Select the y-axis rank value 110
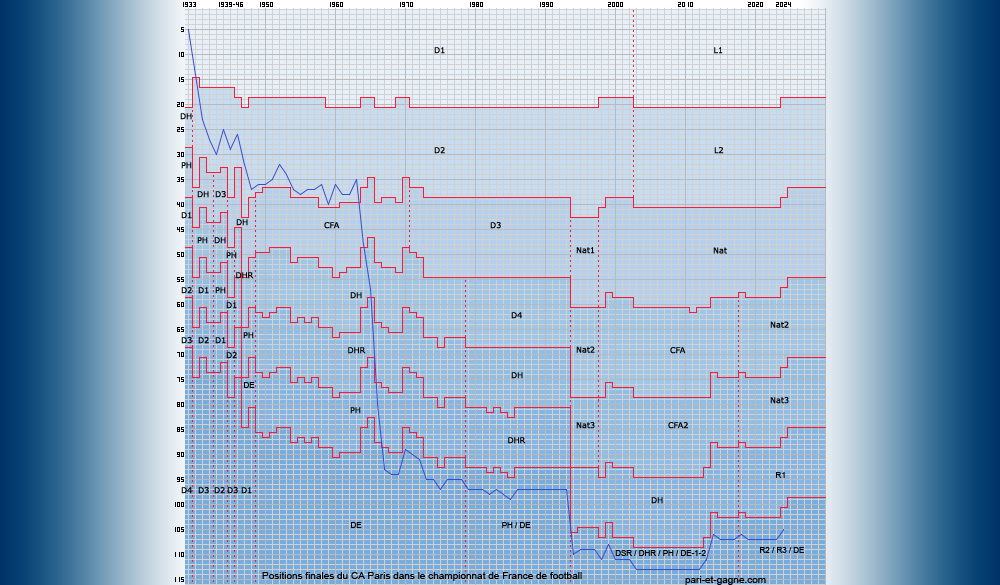This screenshot has height=585, width=1000. pyautogui.click(x=179, y=554)
